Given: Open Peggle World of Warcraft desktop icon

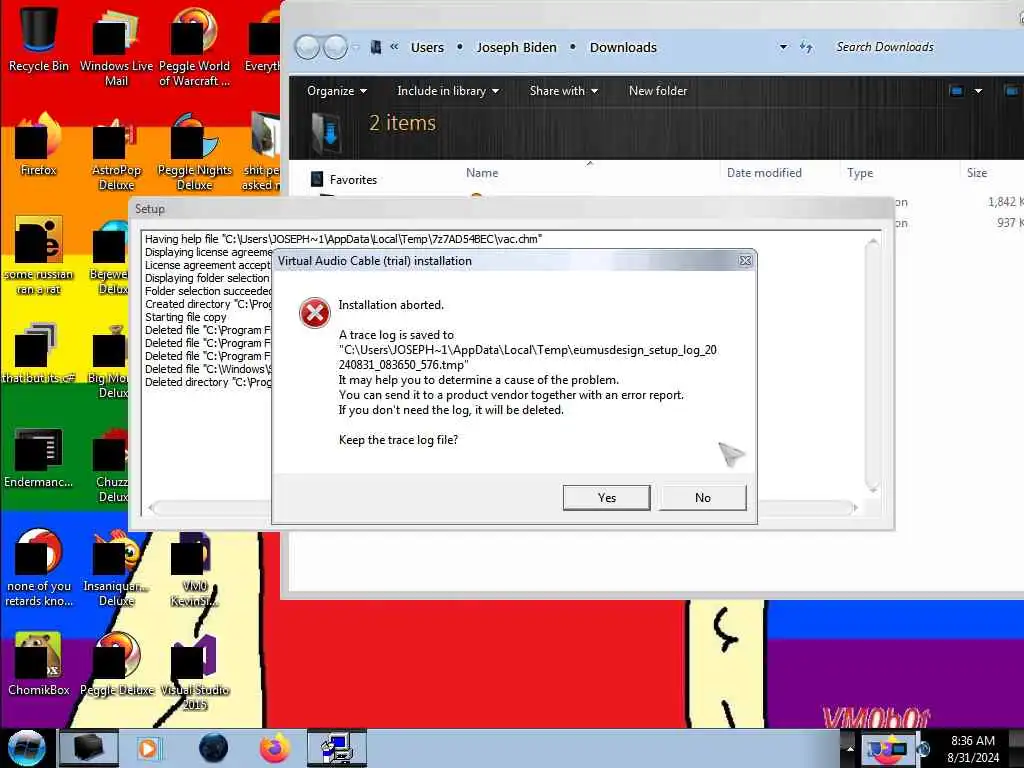Looking at the screenshot, I should coord(194,45).
